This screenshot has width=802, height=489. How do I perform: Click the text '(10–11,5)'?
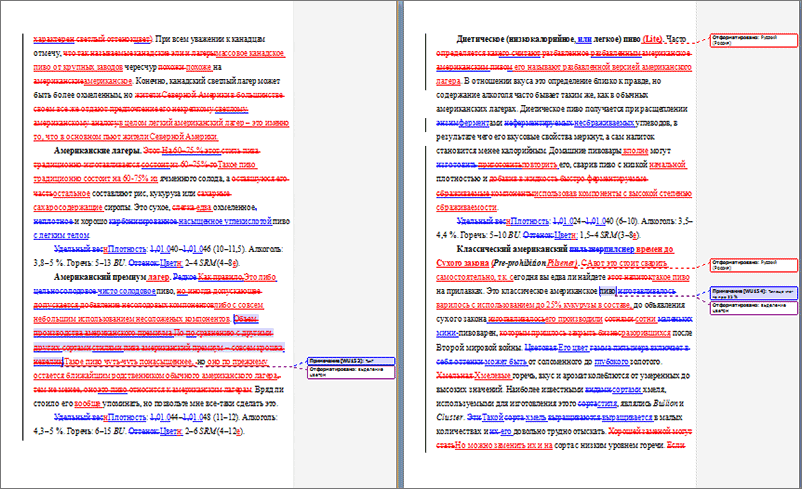pyautogui.click(x=228, y=249)
